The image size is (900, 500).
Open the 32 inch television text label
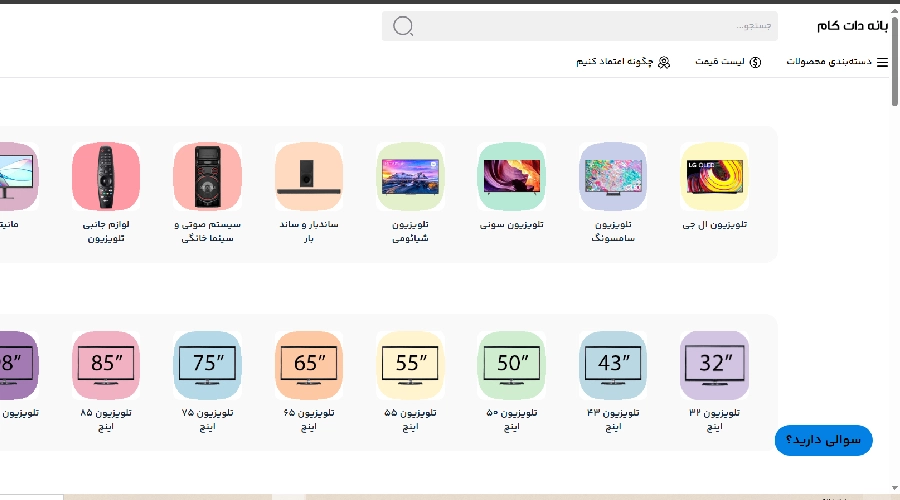coord(715,420)
